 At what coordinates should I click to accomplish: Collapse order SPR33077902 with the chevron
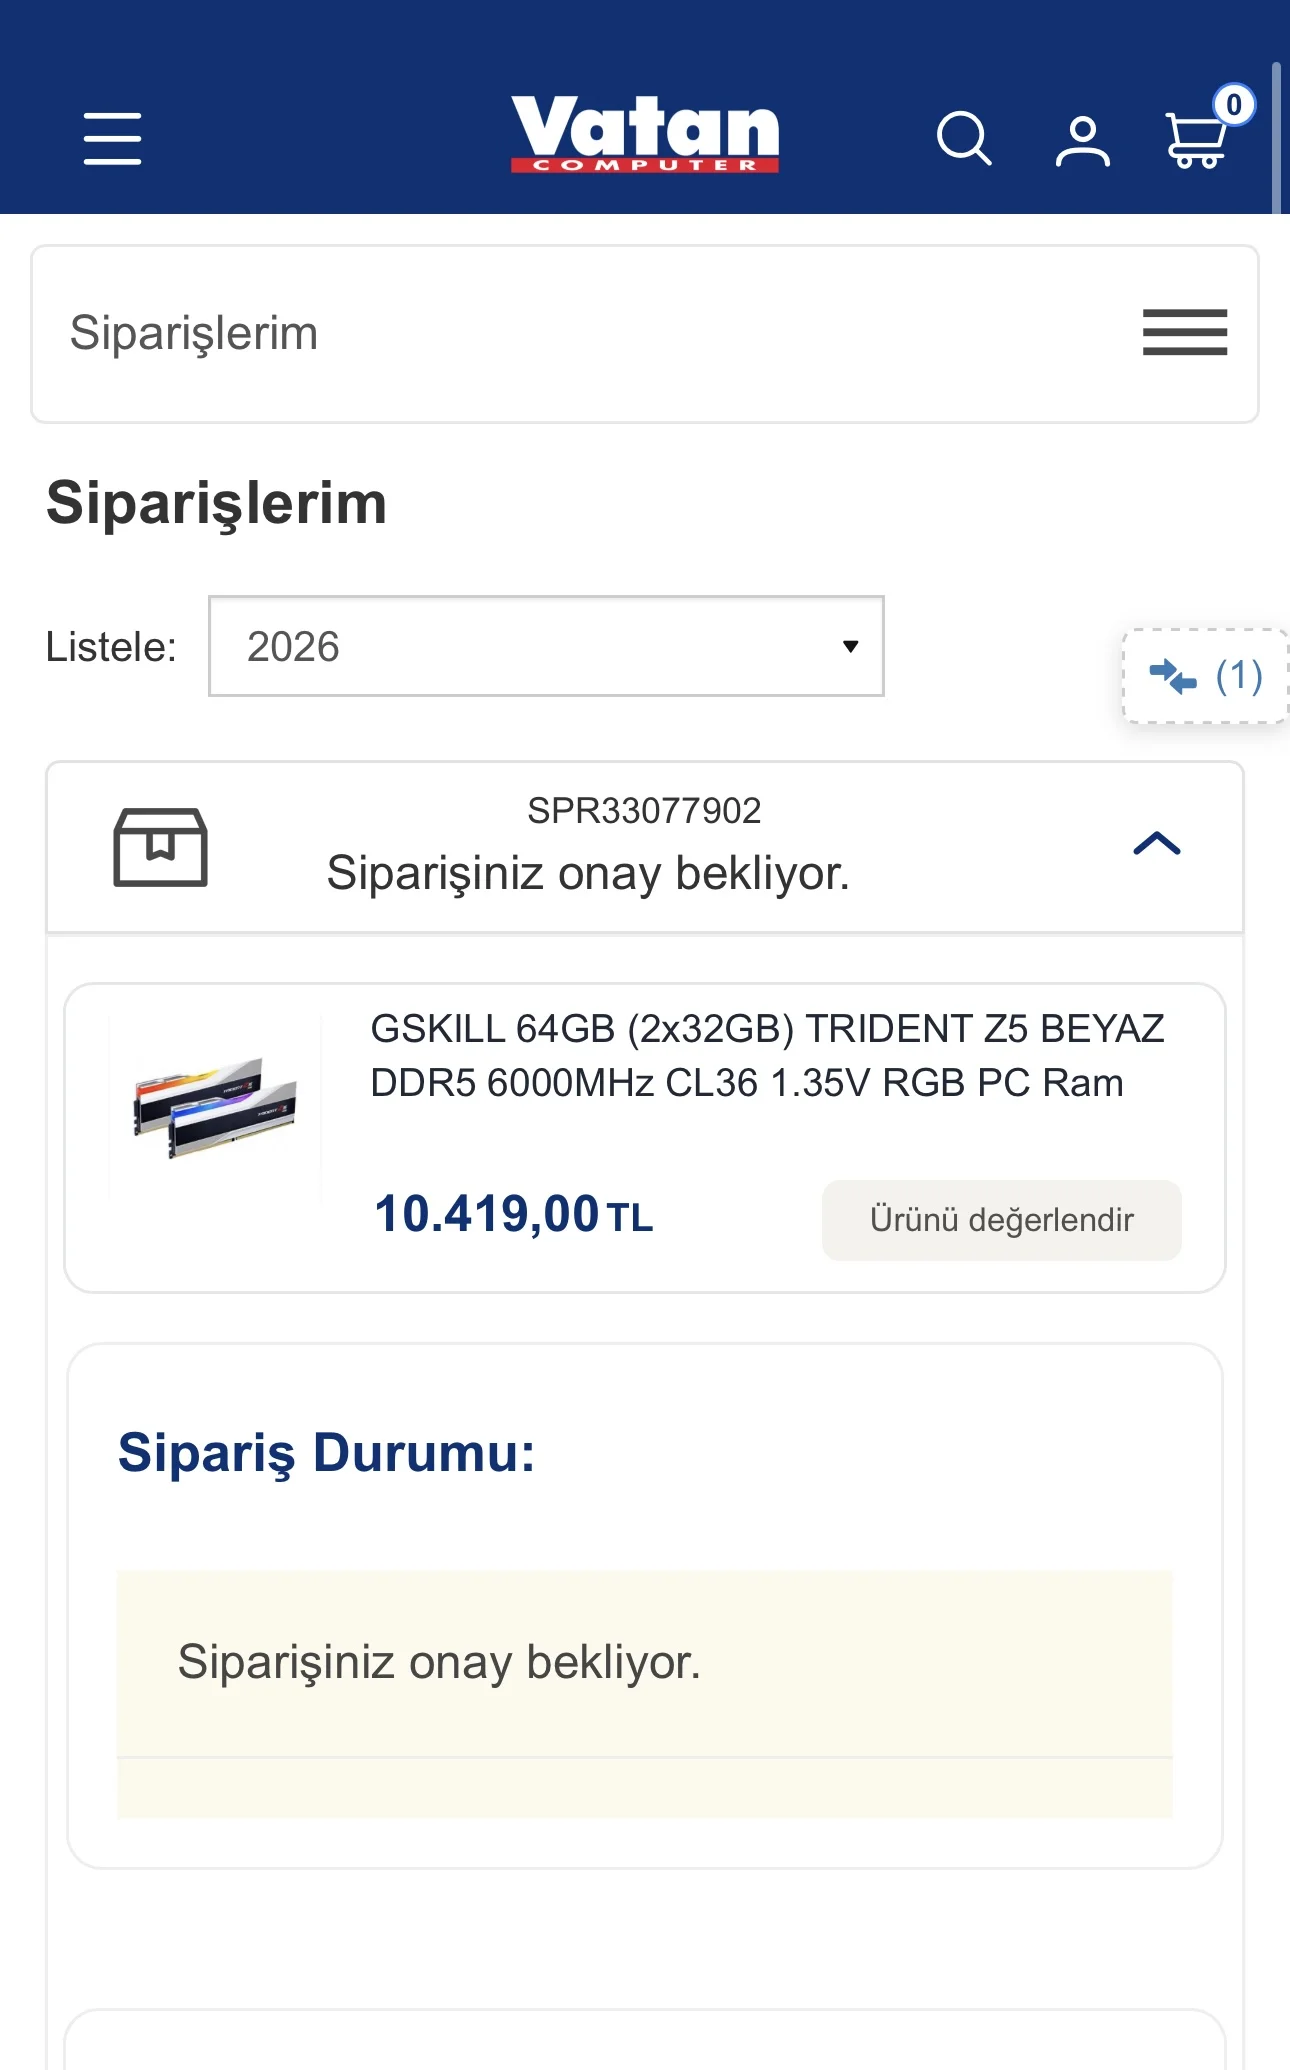point(1157,844)
